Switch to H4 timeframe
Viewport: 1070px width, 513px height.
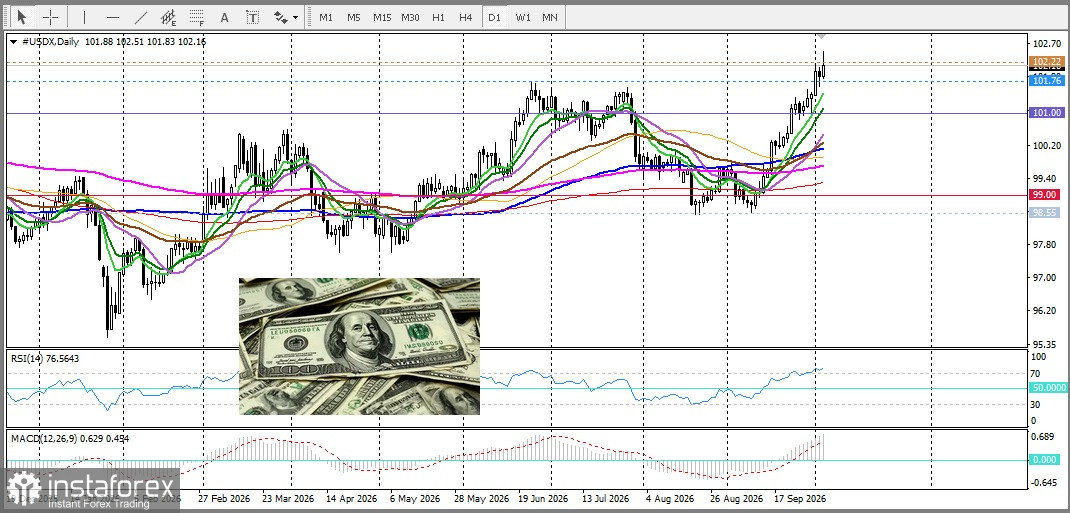465,17
